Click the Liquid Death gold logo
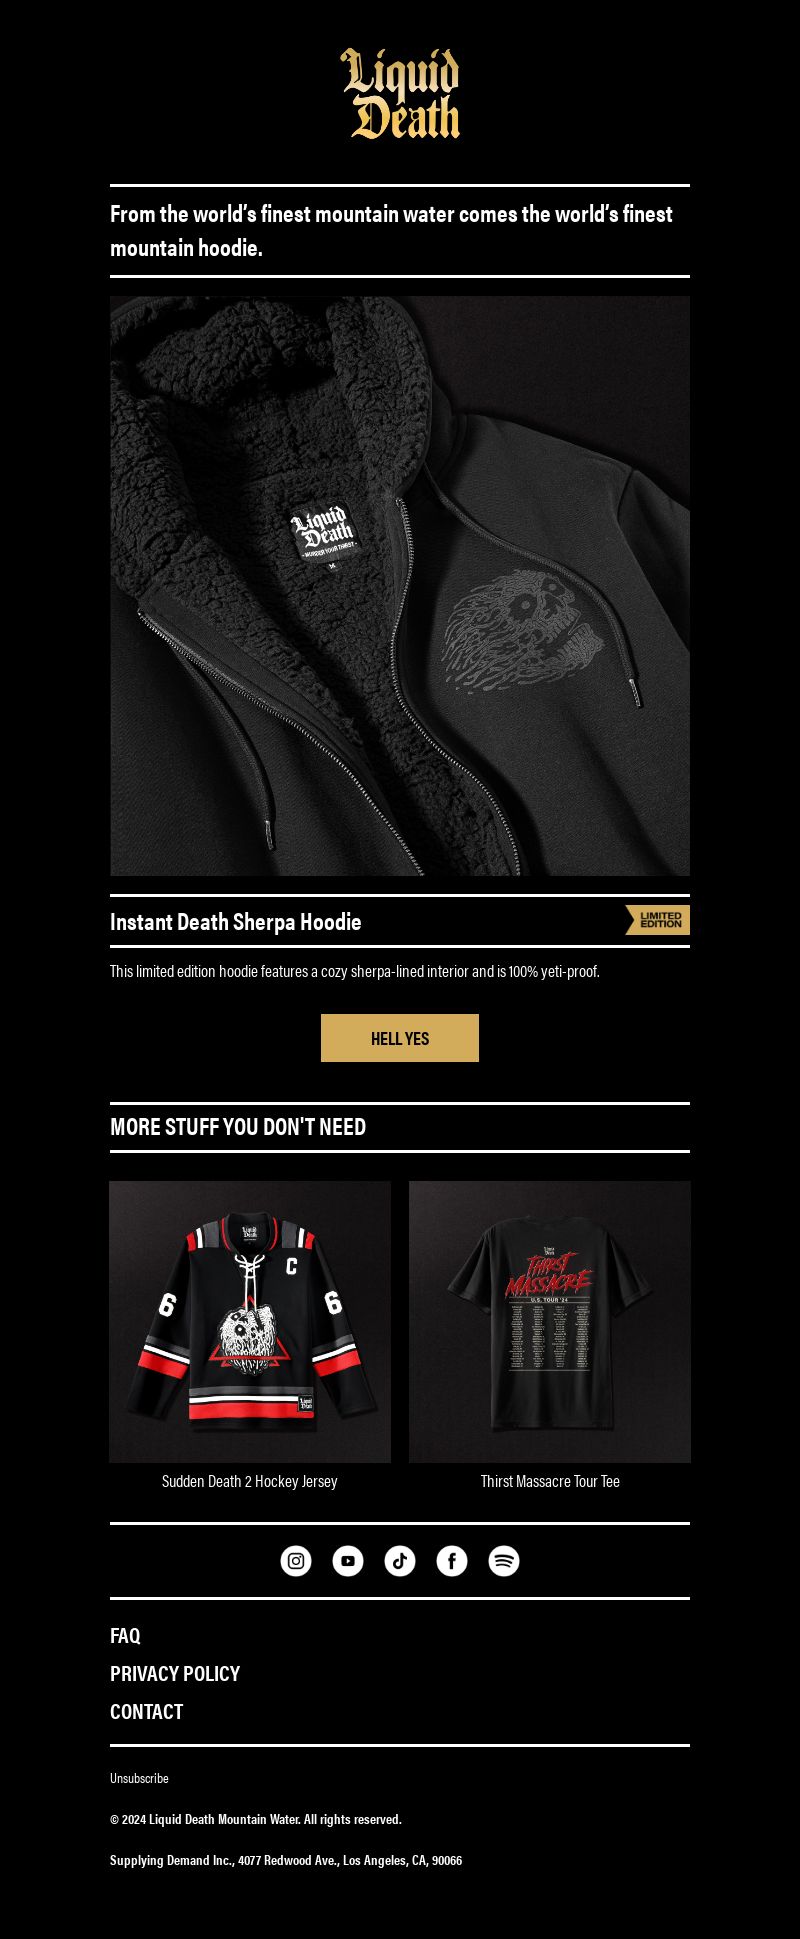 pyautogui.click(x=400, y=94)
